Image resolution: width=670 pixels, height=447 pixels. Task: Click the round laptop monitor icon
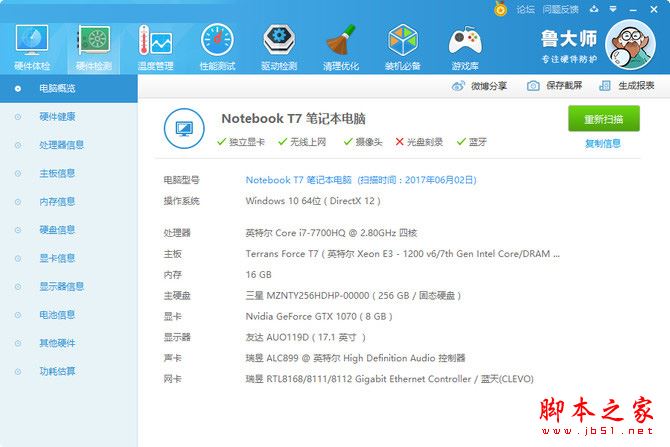click(x=184, y=128)
